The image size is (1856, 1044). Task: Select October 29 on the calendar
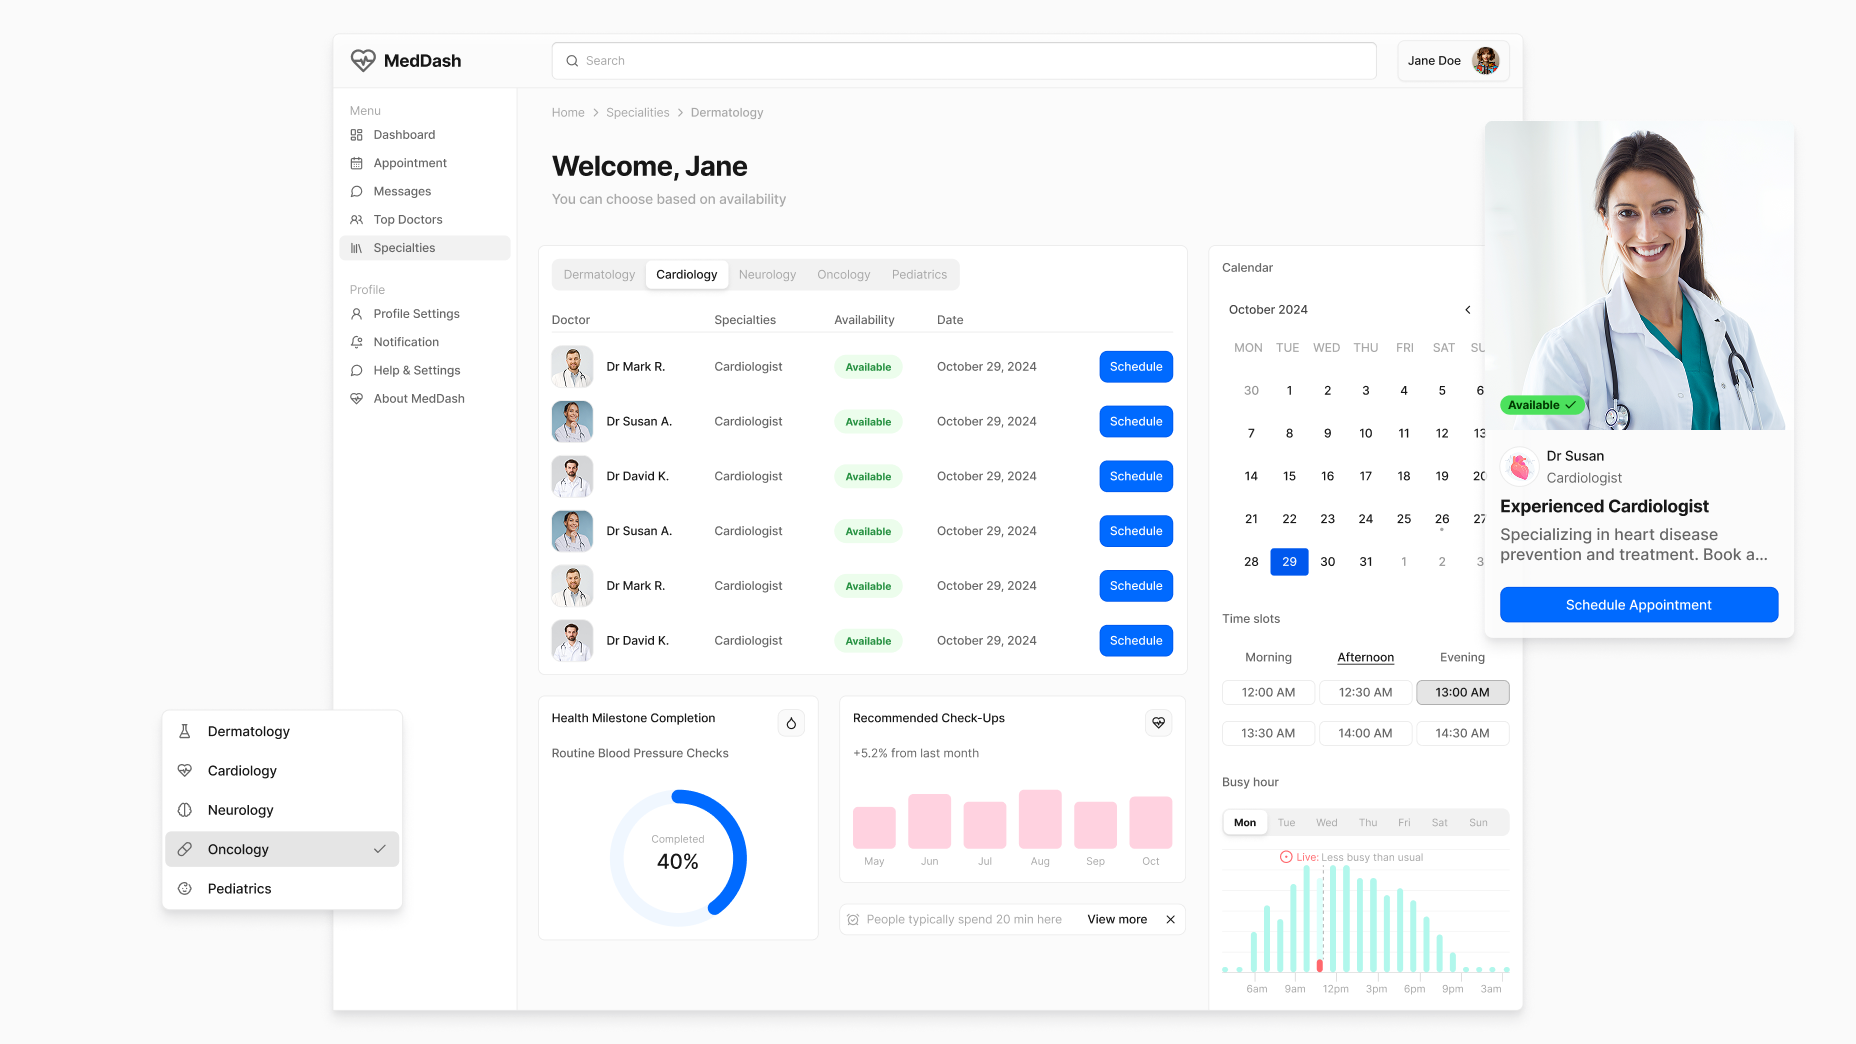[x=1289, y=561]
